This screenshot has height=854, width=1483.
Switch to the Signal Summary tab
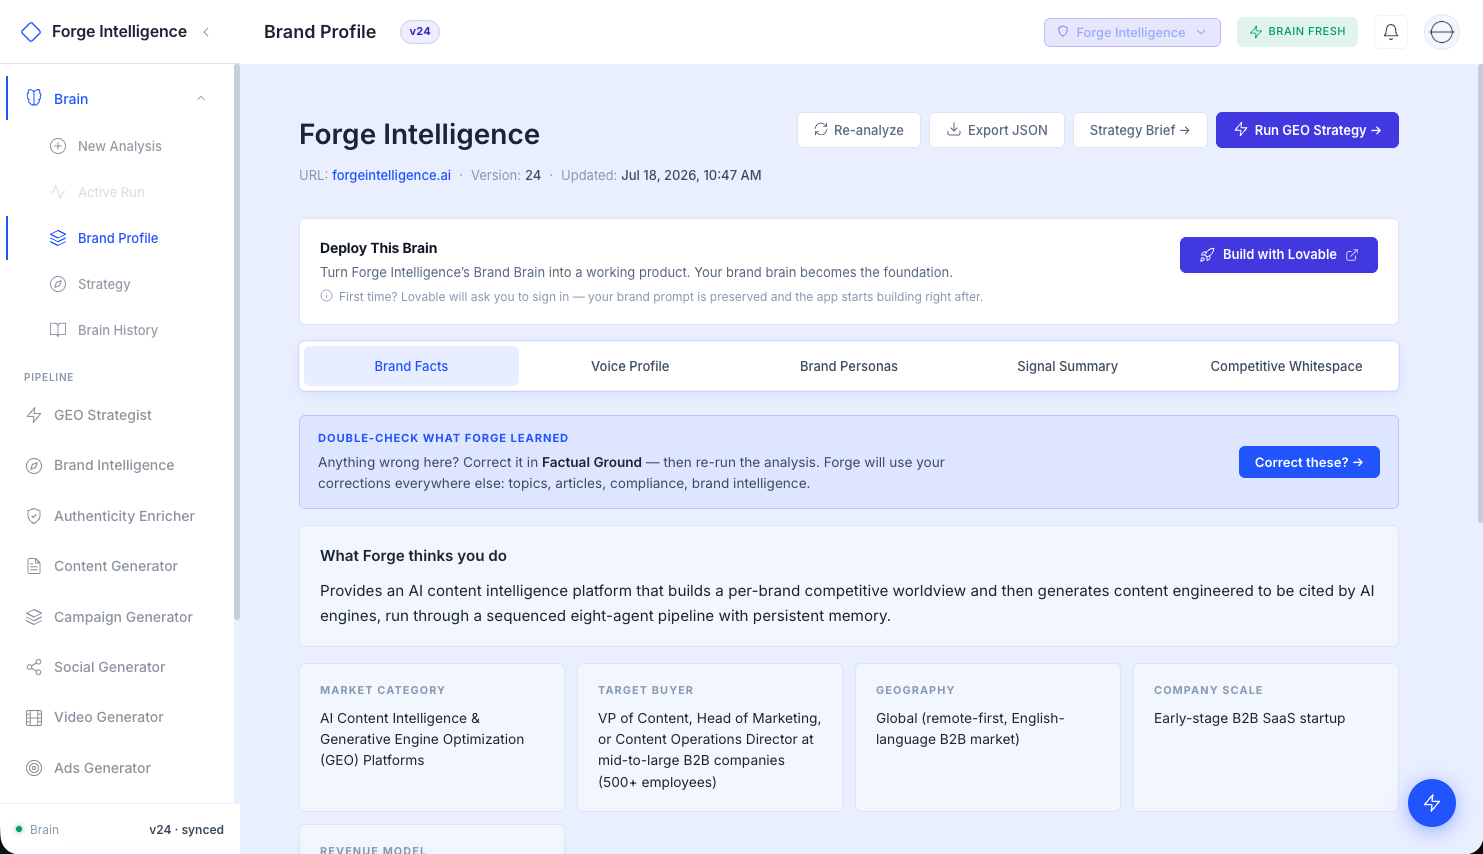click(1067, 366)
